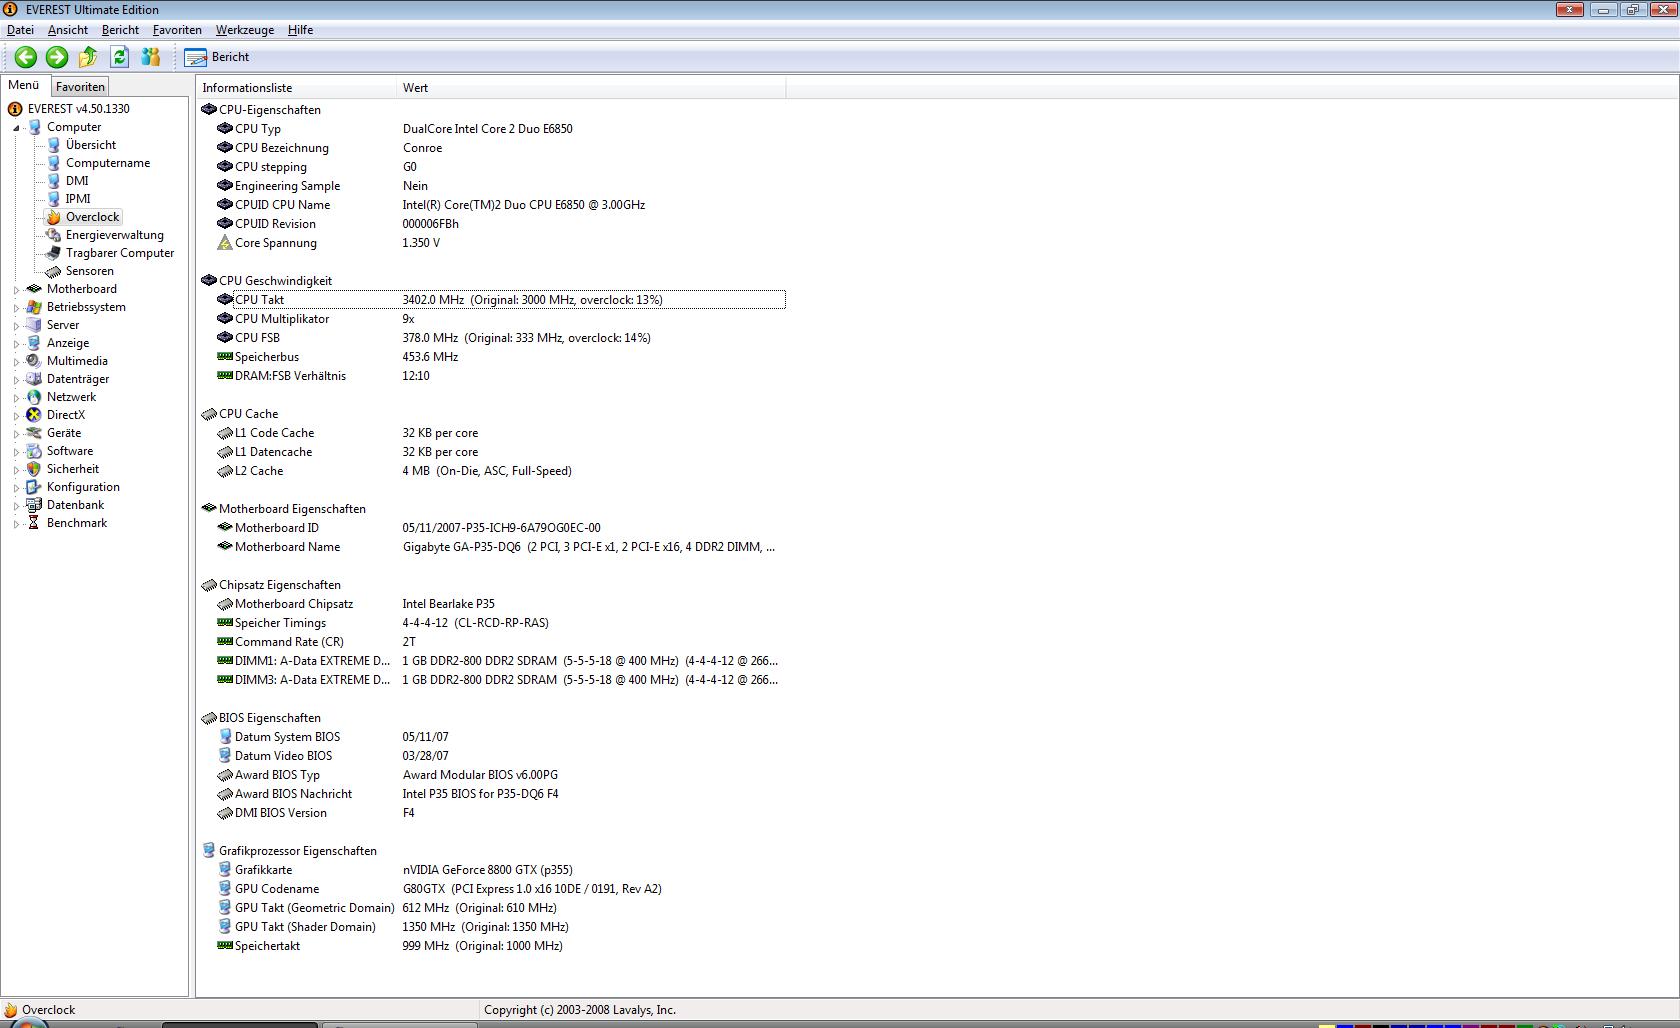Click the Datum System BIOS icon
Screen dimensions: 1680x1028
click(x=225, y=737)
